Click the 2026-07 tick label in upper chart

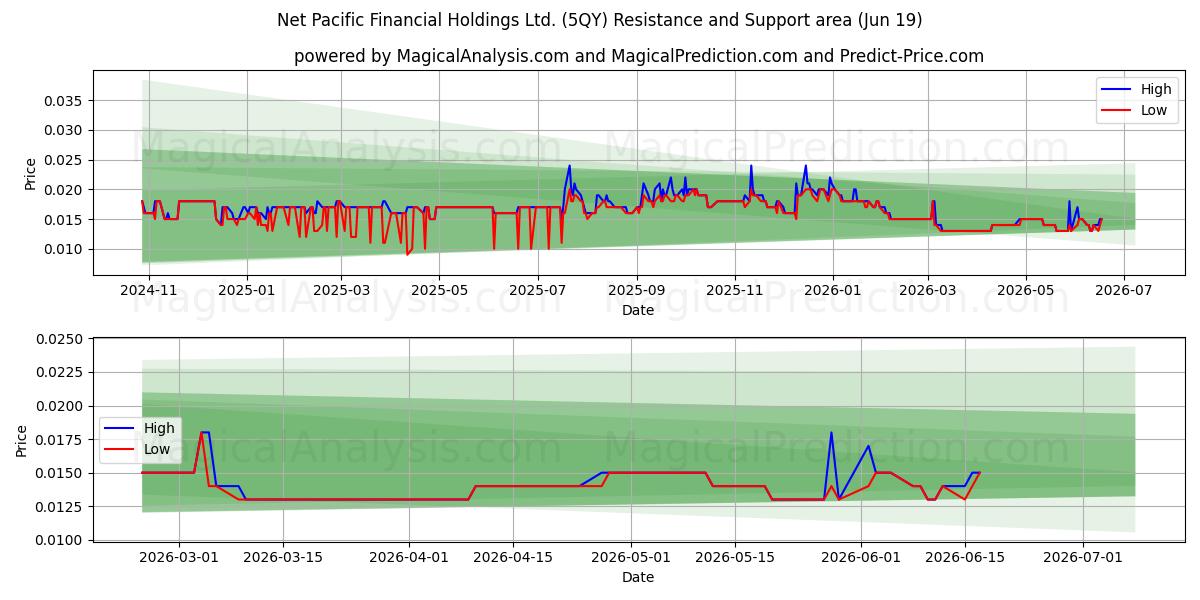click(1123, 290)
